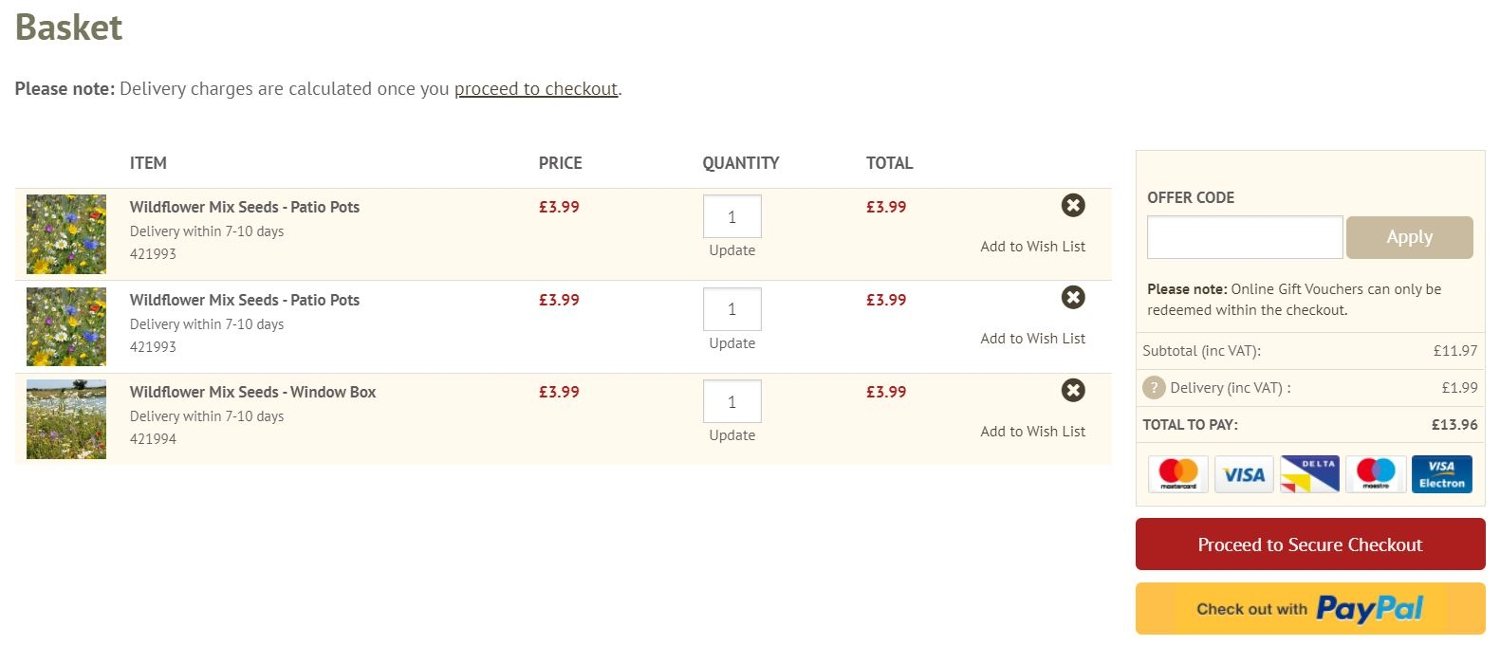Apply the offer code

click(1409, 237)
